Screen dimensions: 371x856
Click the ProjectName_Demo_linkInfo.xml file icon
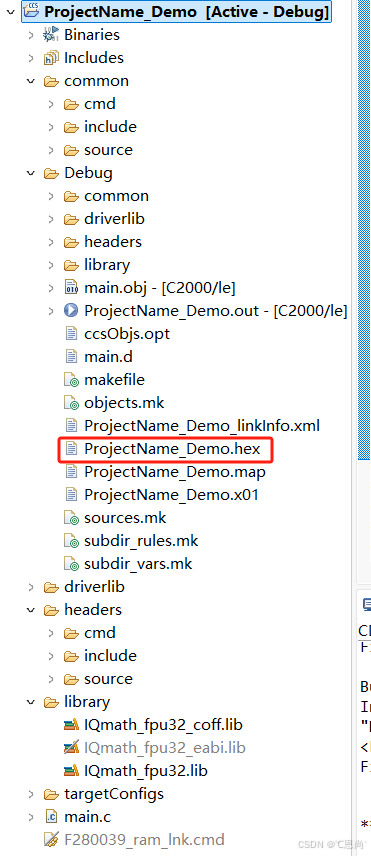pyautogui.click(x=71, y=425)
